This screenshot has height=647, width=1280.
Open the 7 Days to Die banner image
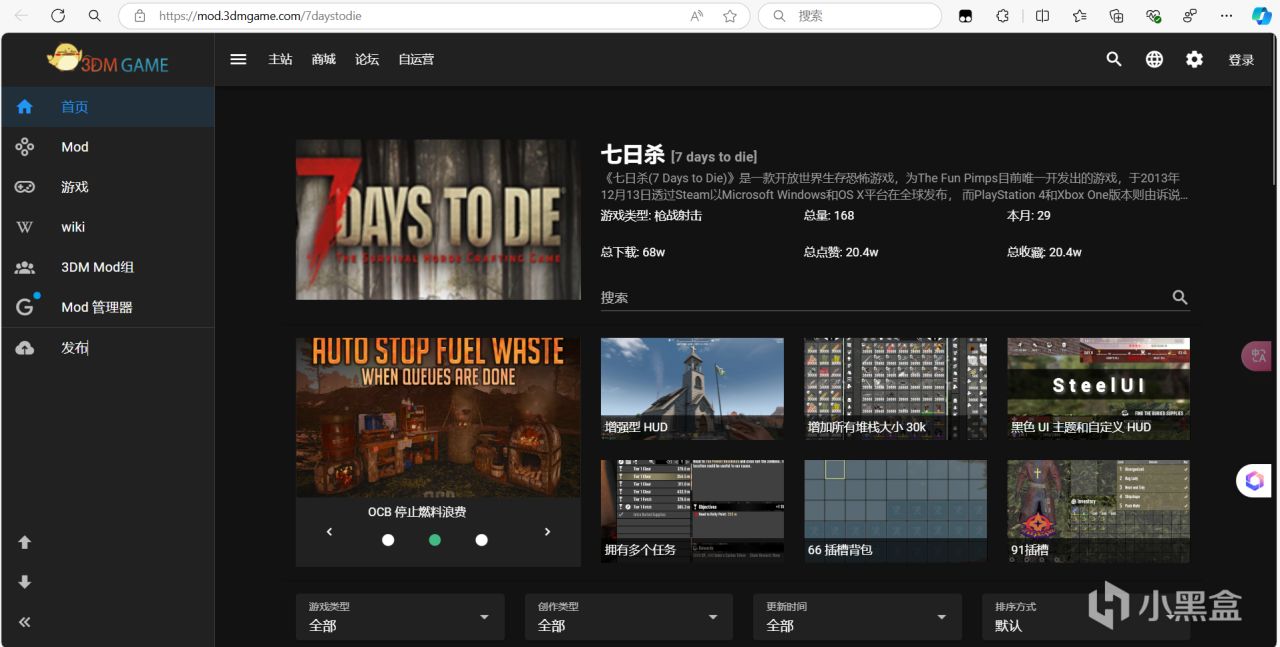tap(438, 219)
